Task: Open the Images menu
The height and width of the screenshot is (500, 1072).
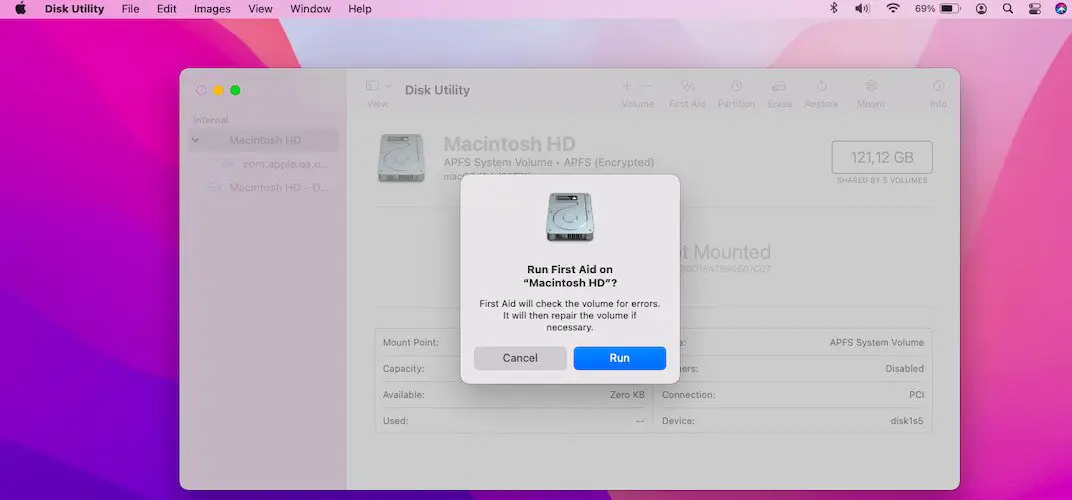Action: click(x=212, y=9)
